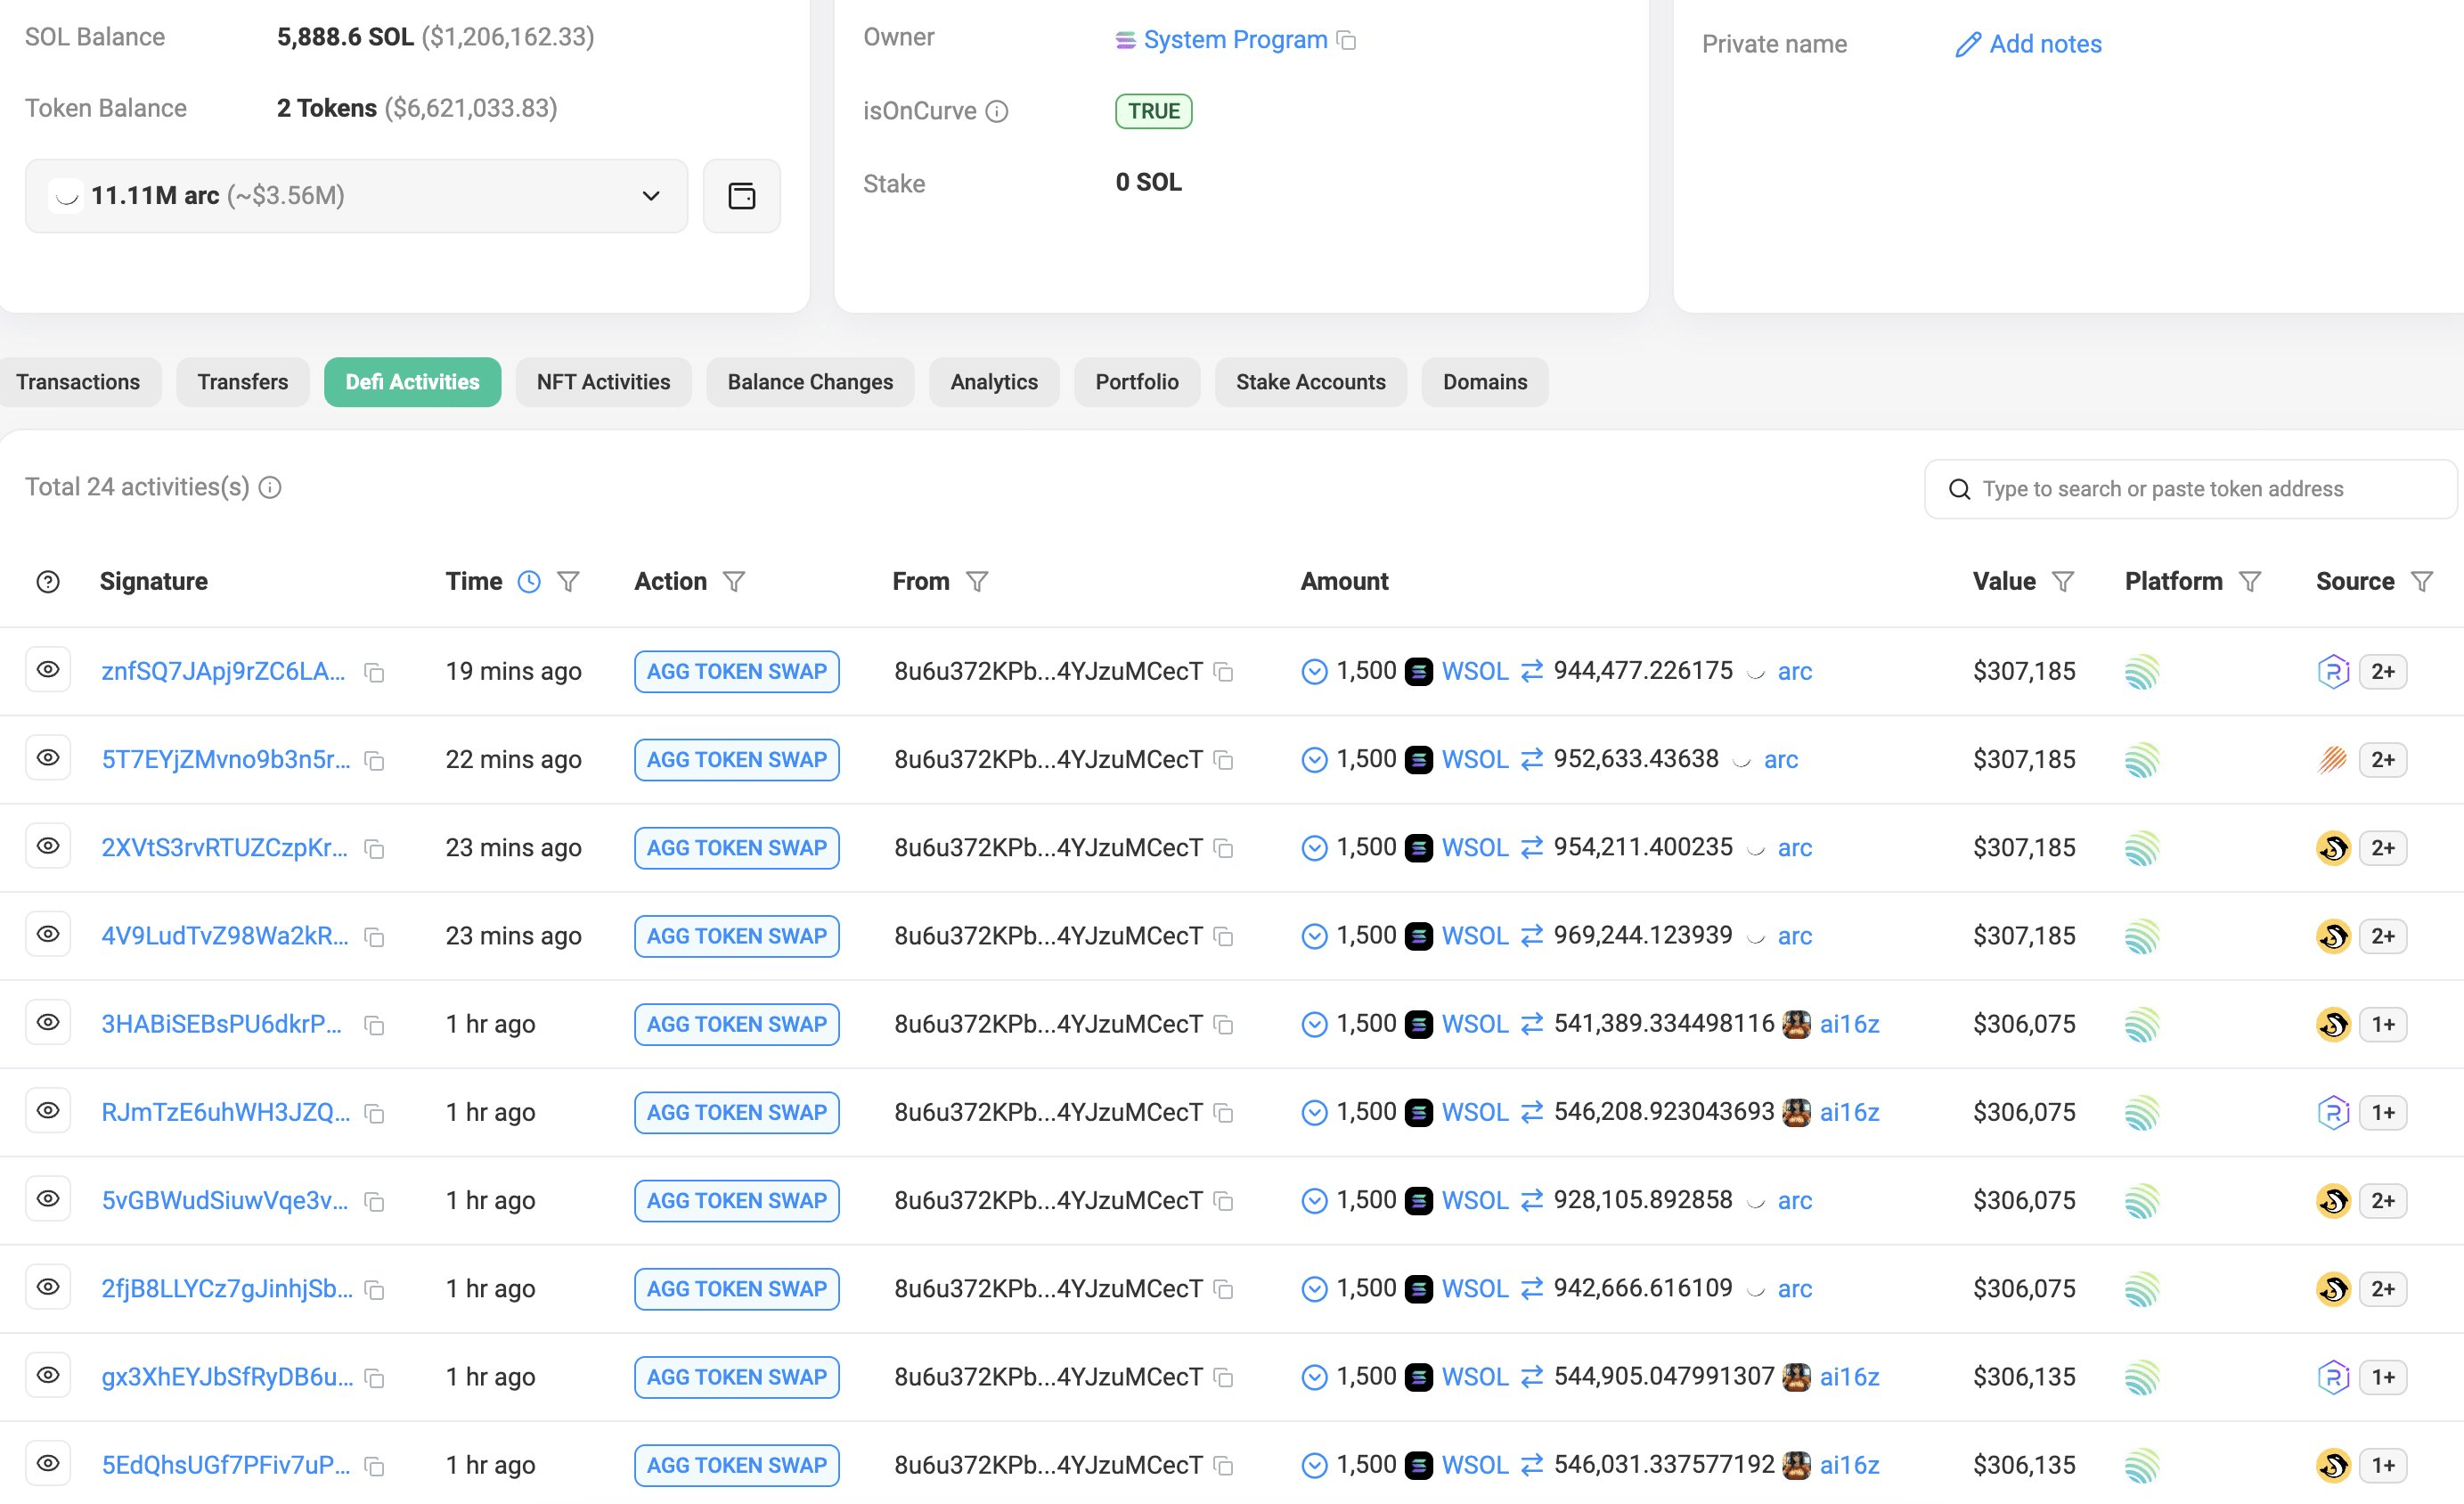Click the copy icon next to transaction signature
Viewport: 2464px width, 1504px height.
pyautogui.click(x=377, y=671)
